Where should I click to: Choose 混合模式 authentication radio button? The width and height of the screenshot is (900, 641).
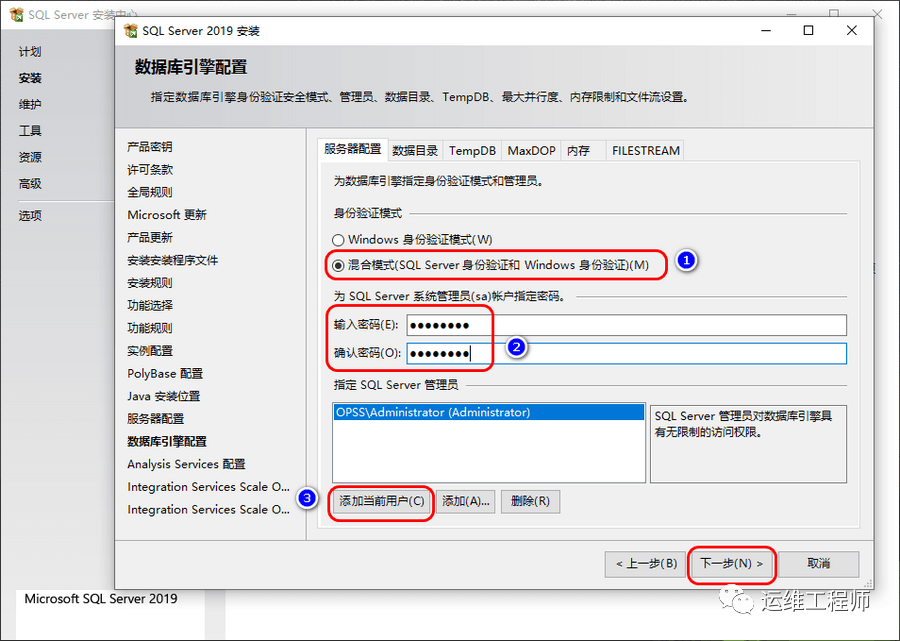tap(338, 265)
